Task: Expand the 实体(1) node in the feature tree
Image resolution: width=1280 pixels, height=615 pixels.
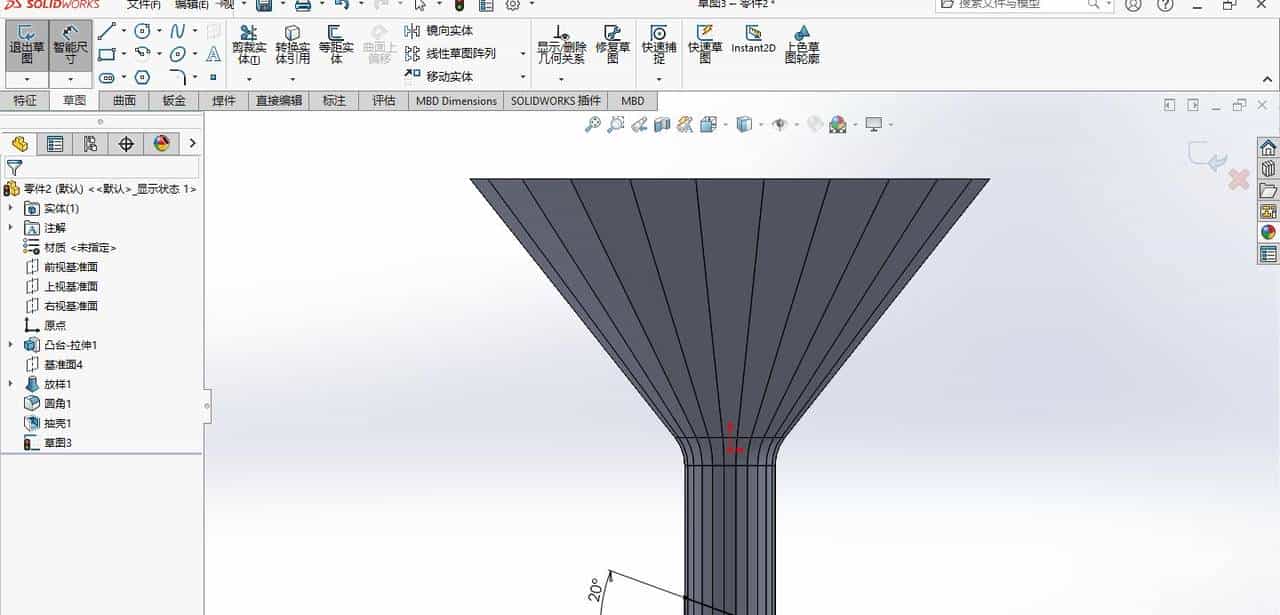Action: pos(10,208)
